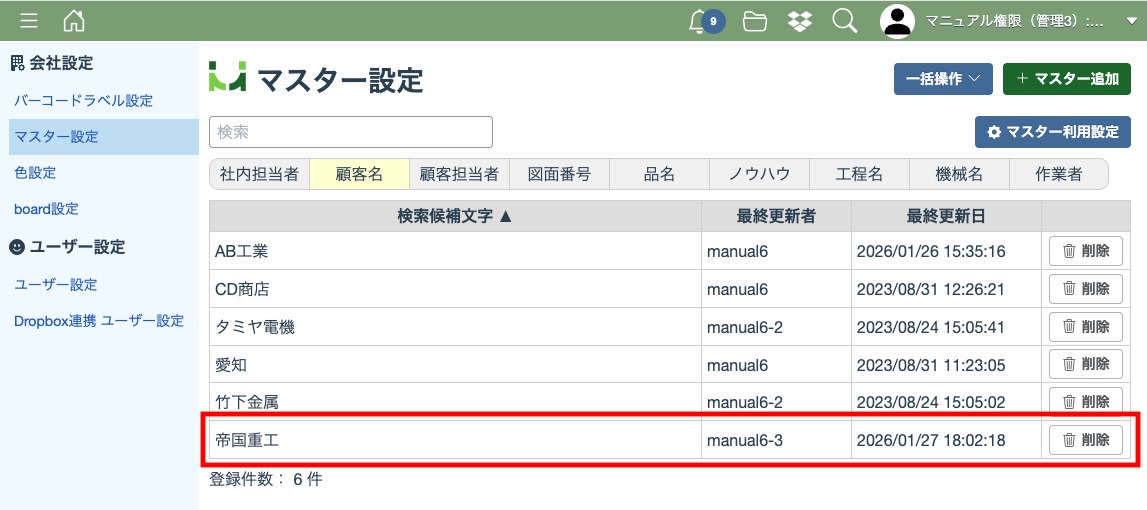1147x510 pixels.
Task: Go to home via house icon
Action: (x=74, y=21)
